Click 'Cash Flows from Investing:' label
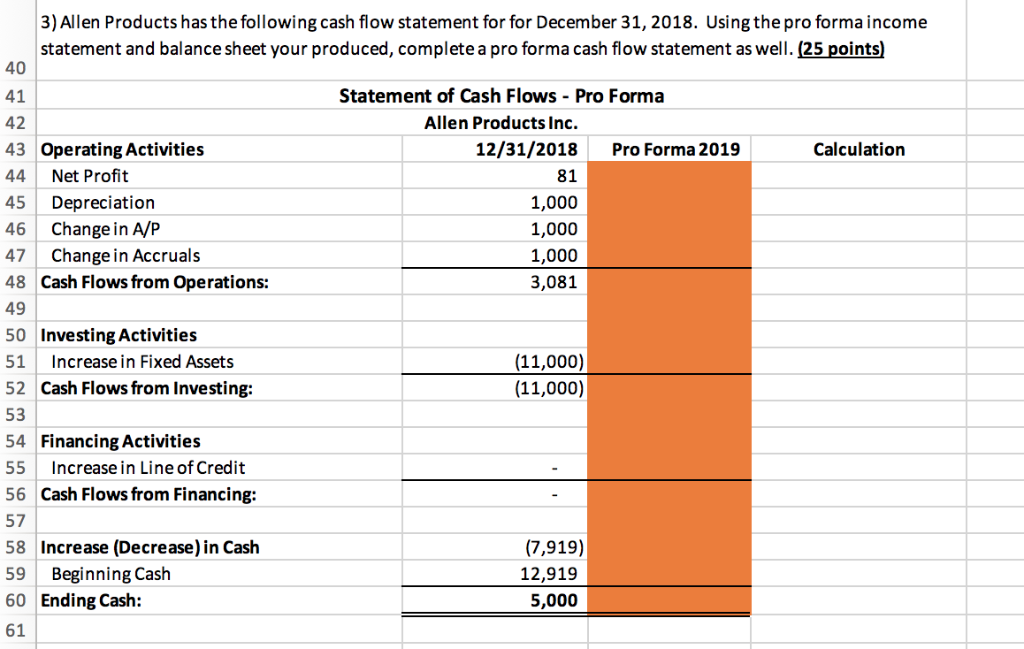This screenshot has height=649, width=1024. [x=146, y=388]
